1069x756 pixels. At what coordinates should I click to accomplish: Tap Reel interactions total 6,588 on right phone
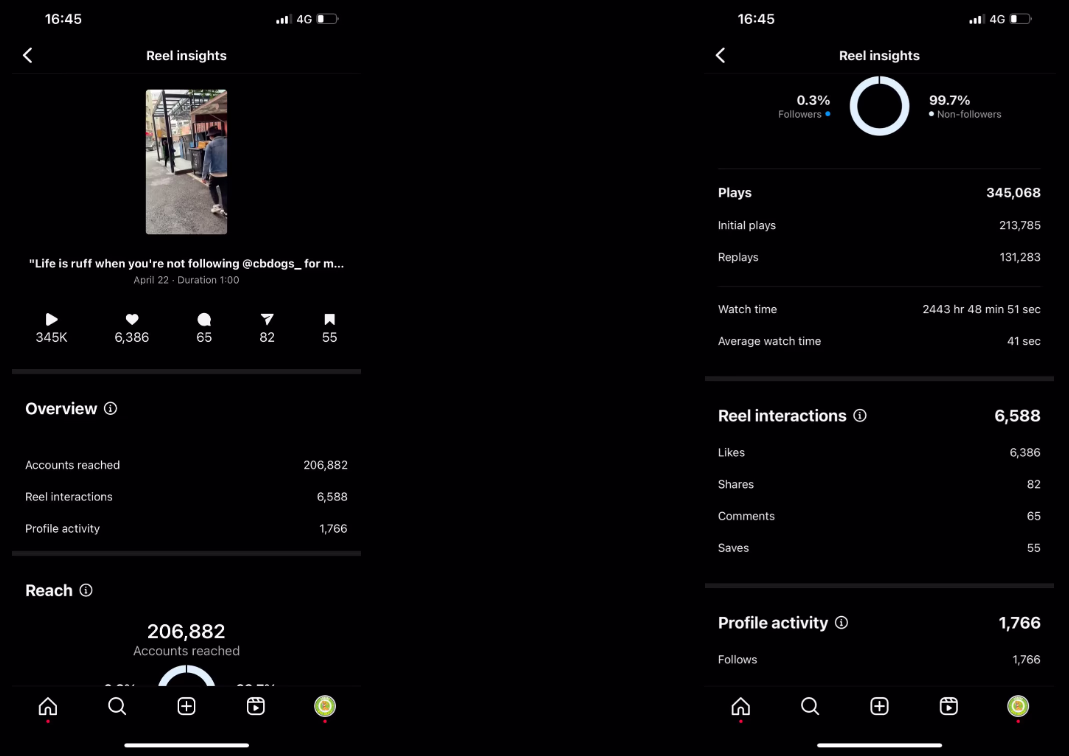point(1017,416)
